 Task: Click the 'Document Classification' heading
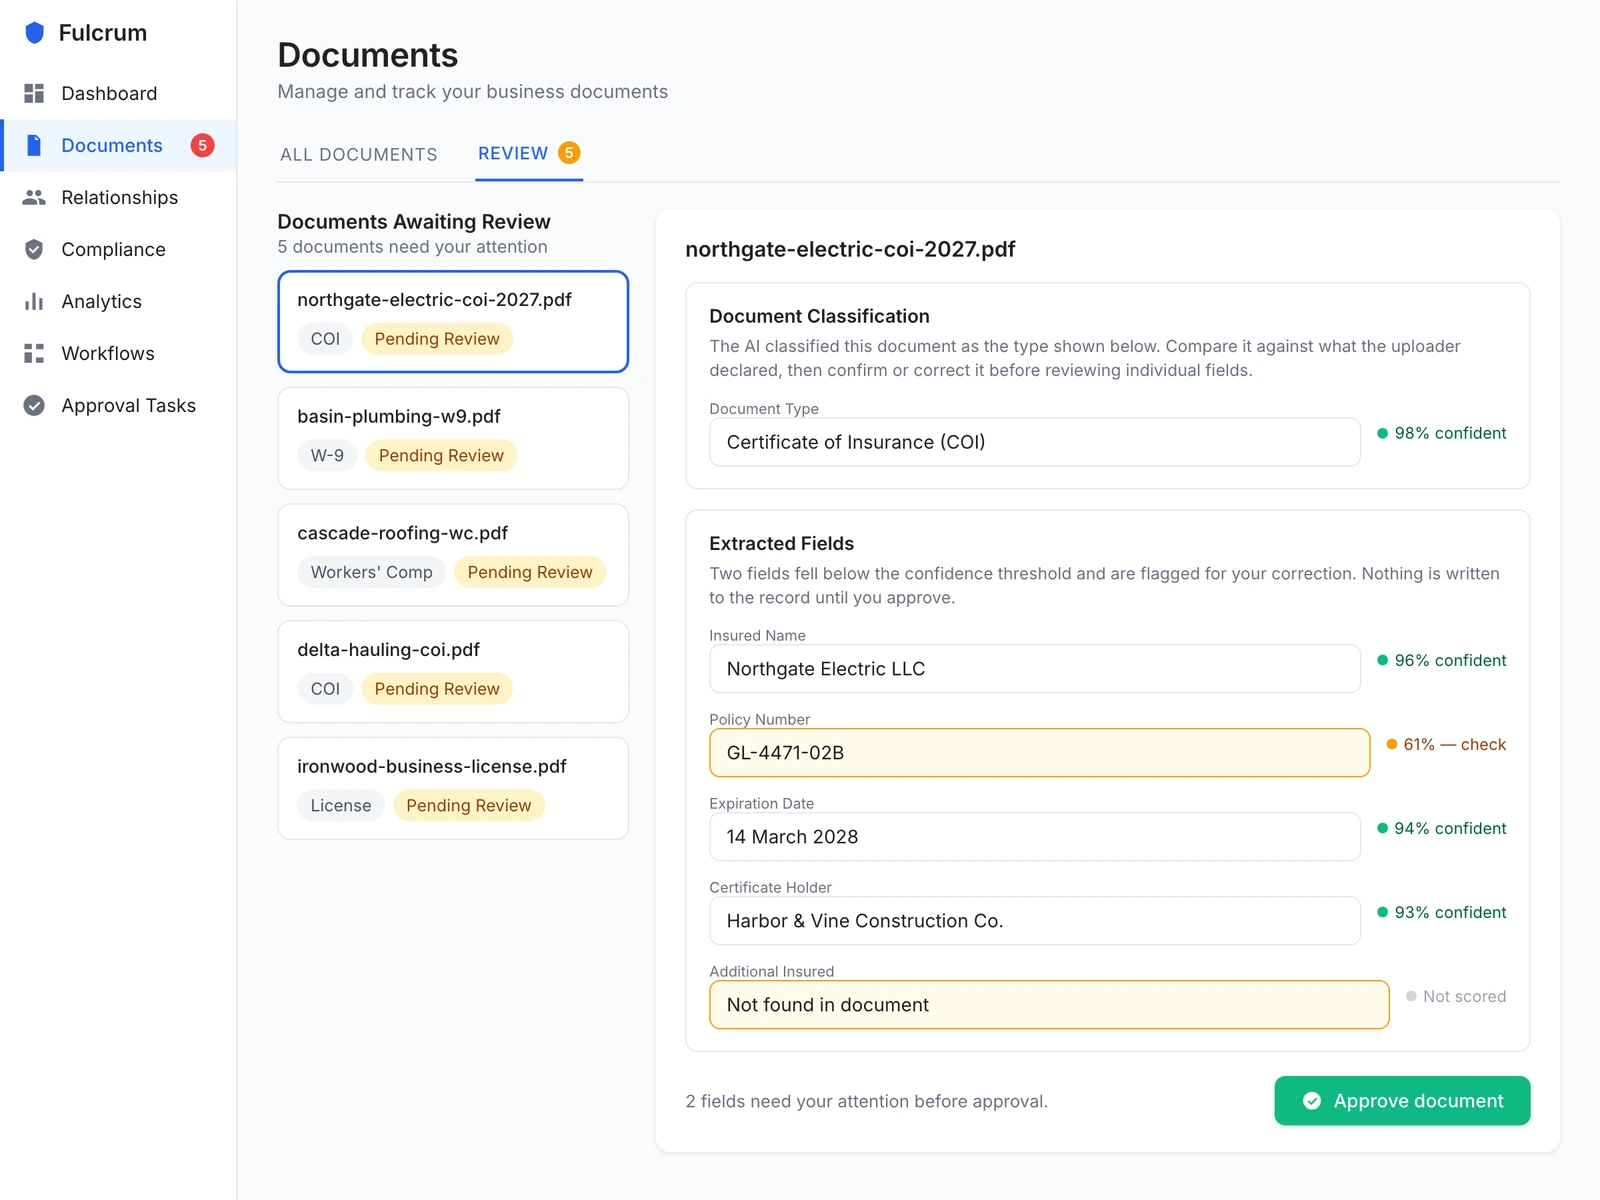[819, 316]
